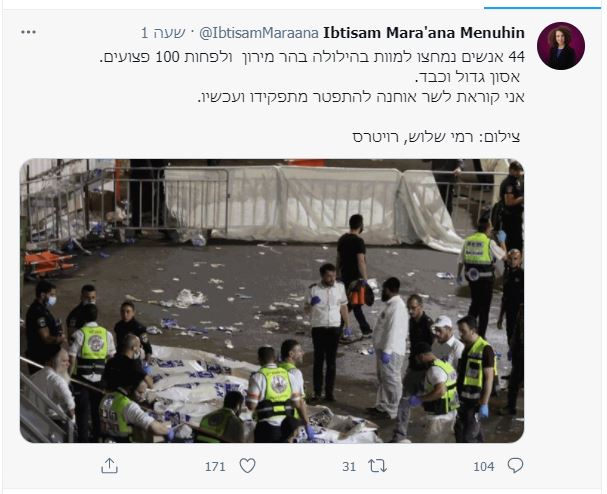Image resolution: width=607 pixels, height=494 pixels.
Task: Click the 171 likes count
Action: pyautogui.click(x=215, y=467)
